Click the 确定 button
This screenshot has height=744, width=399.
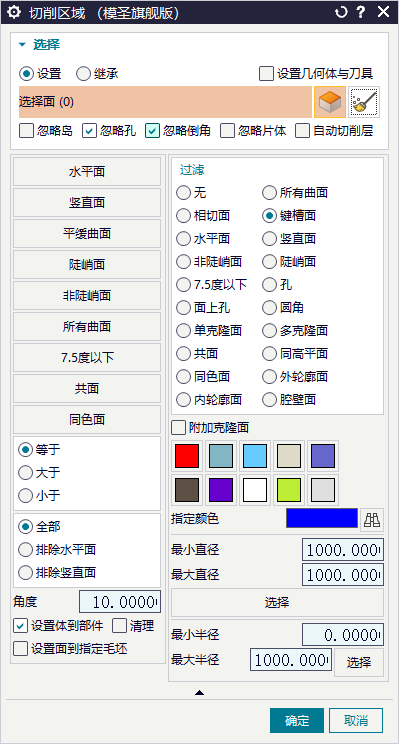(297, 721)
